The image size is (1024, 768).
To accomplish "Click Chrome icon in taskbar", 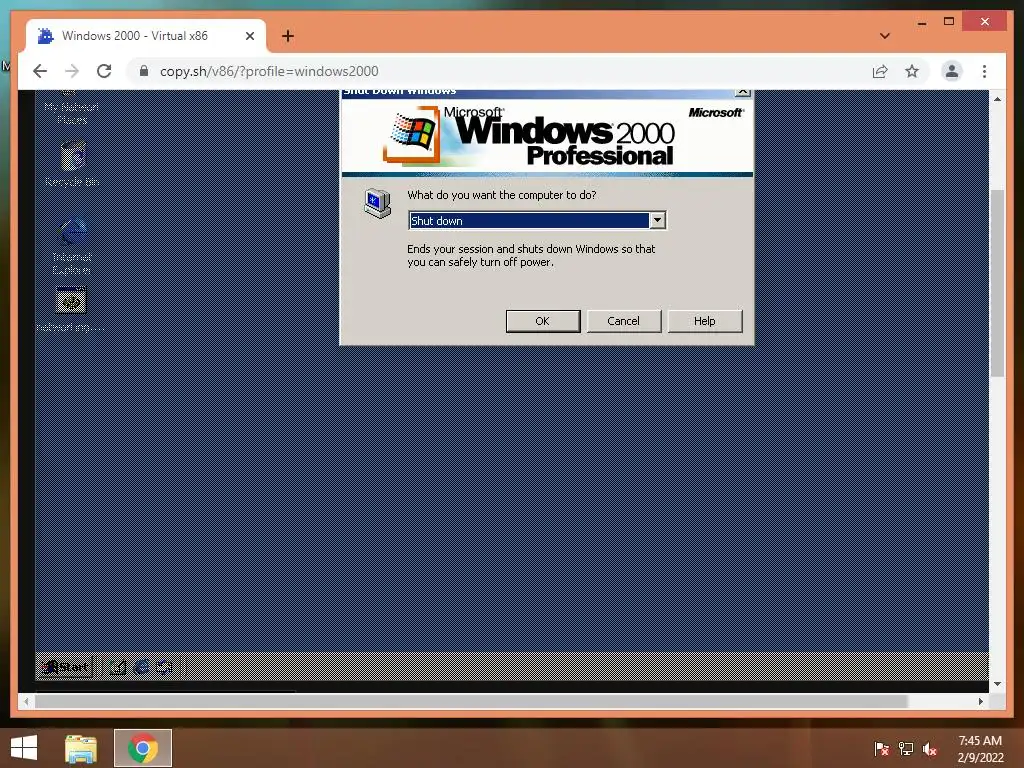I will click(143, 748).
